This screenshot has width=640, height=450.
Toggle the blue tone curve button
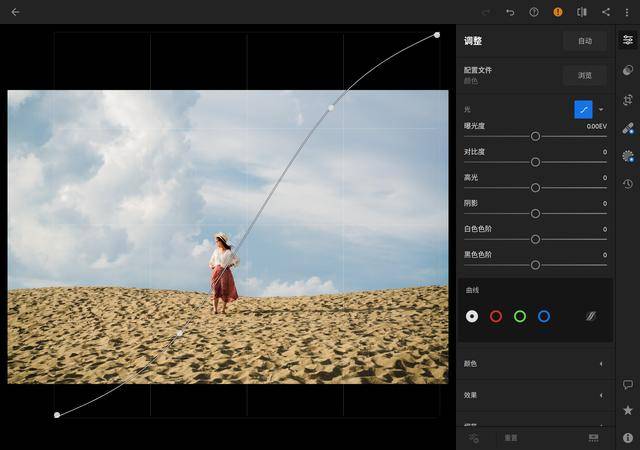pyautogui.click(x=583, y=109)
